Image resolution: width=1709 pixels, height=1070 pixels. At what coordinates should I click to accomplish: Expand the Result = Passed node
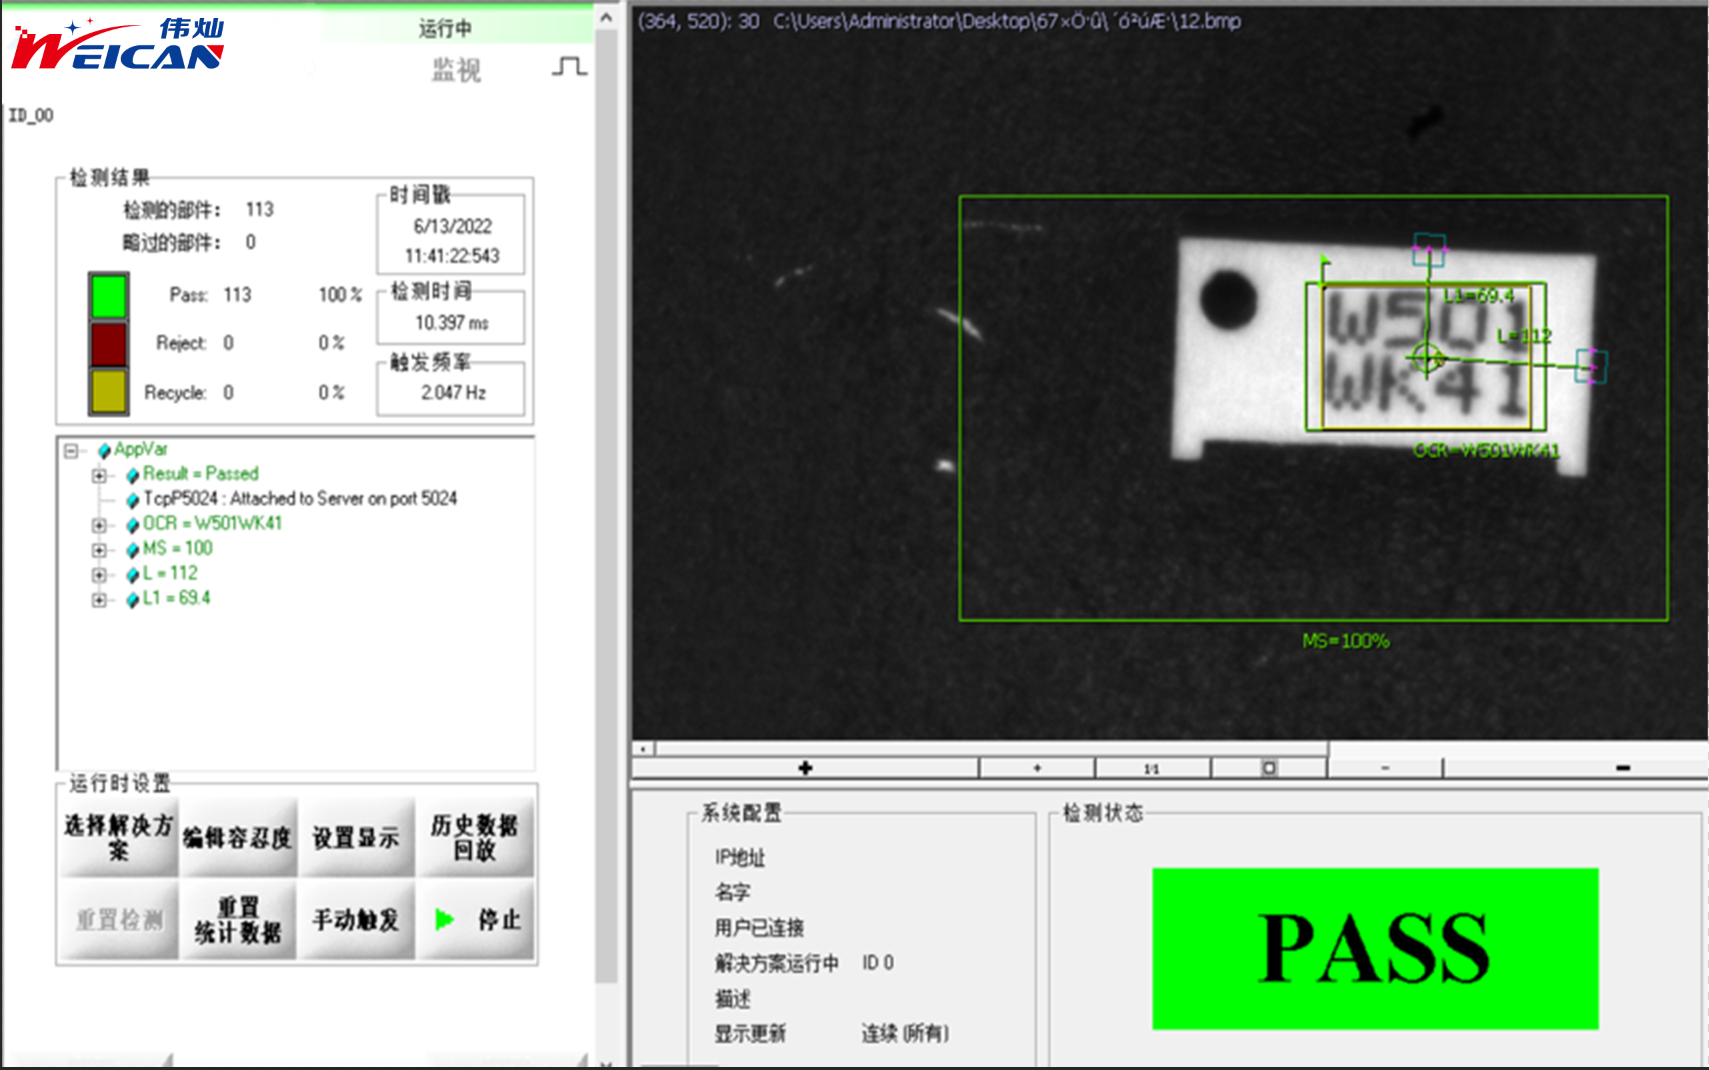(x=99, y=476)
